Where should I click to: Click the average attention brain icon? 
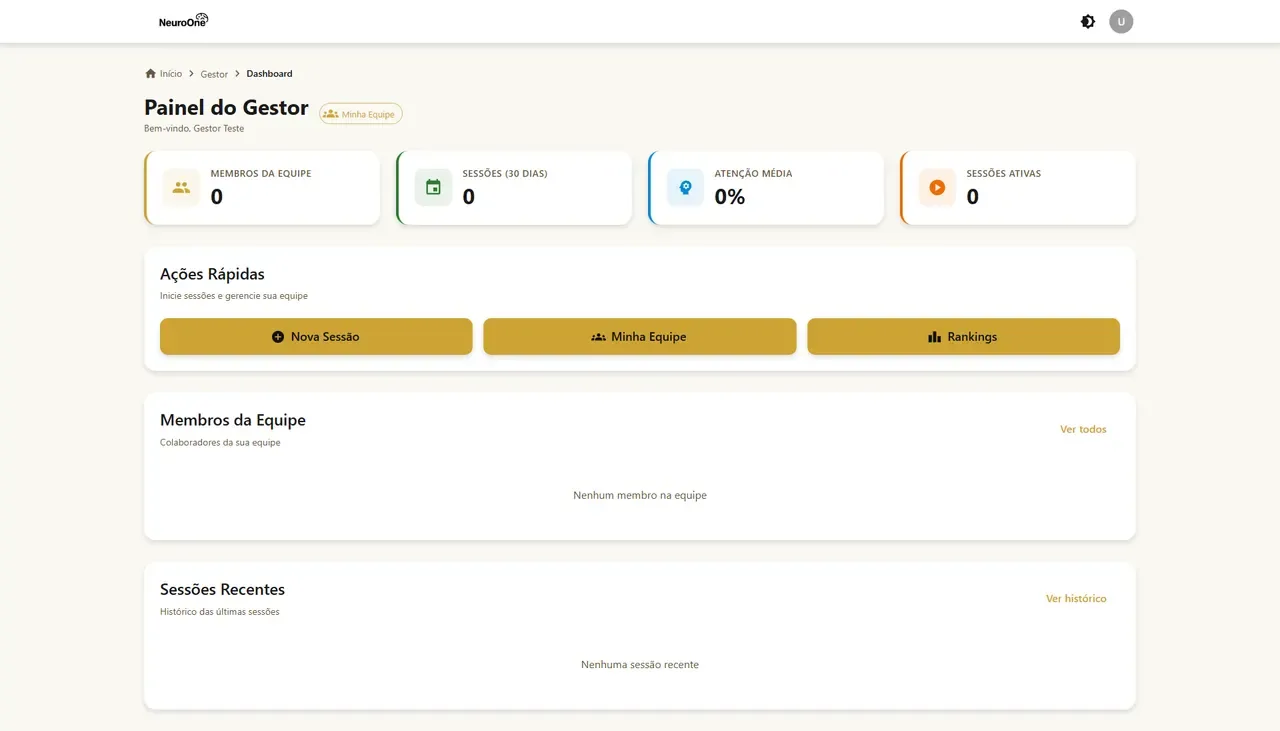pyautogui.click(x=685, y=187)
